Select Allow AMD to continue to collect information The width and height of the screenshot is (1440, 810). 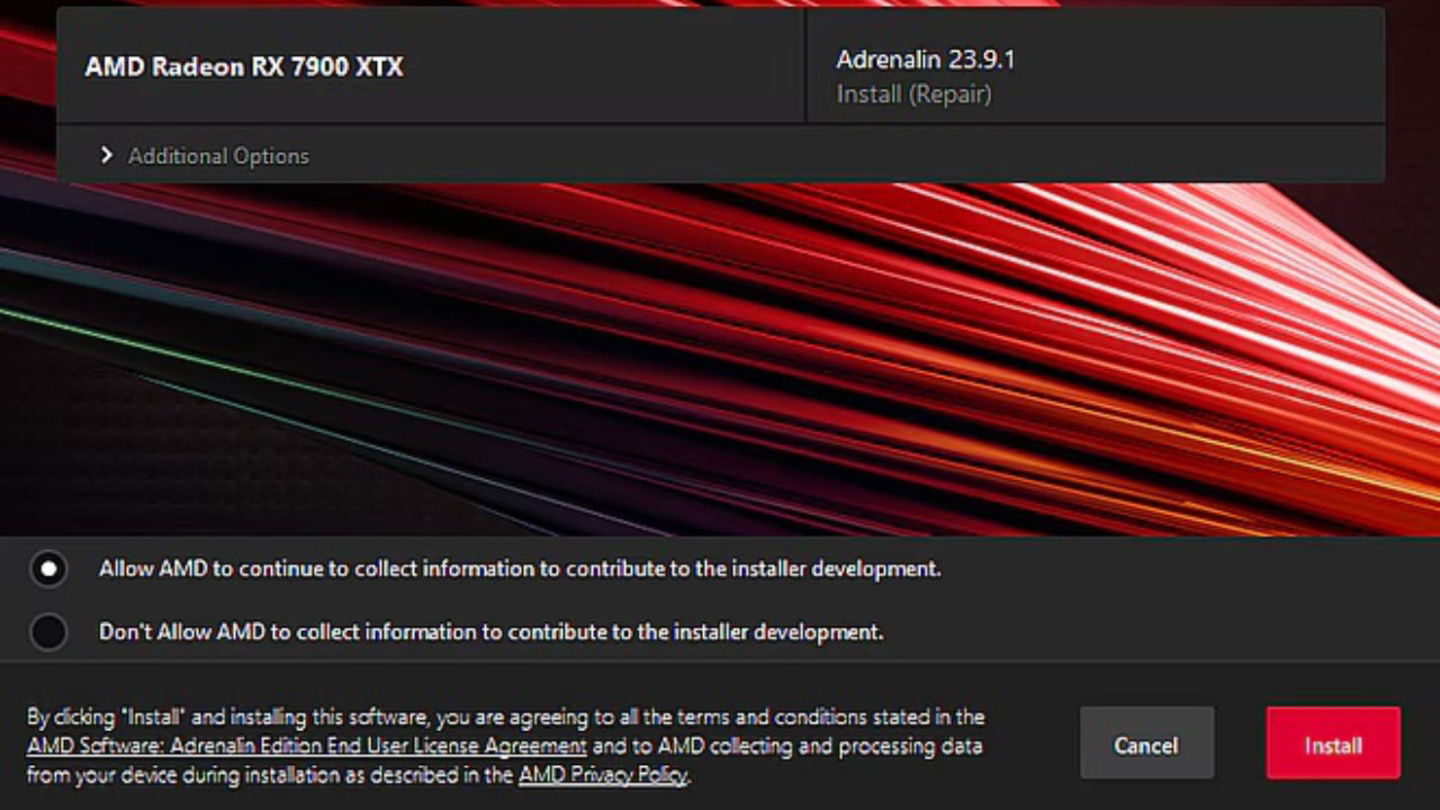click(x=48, y=569)
